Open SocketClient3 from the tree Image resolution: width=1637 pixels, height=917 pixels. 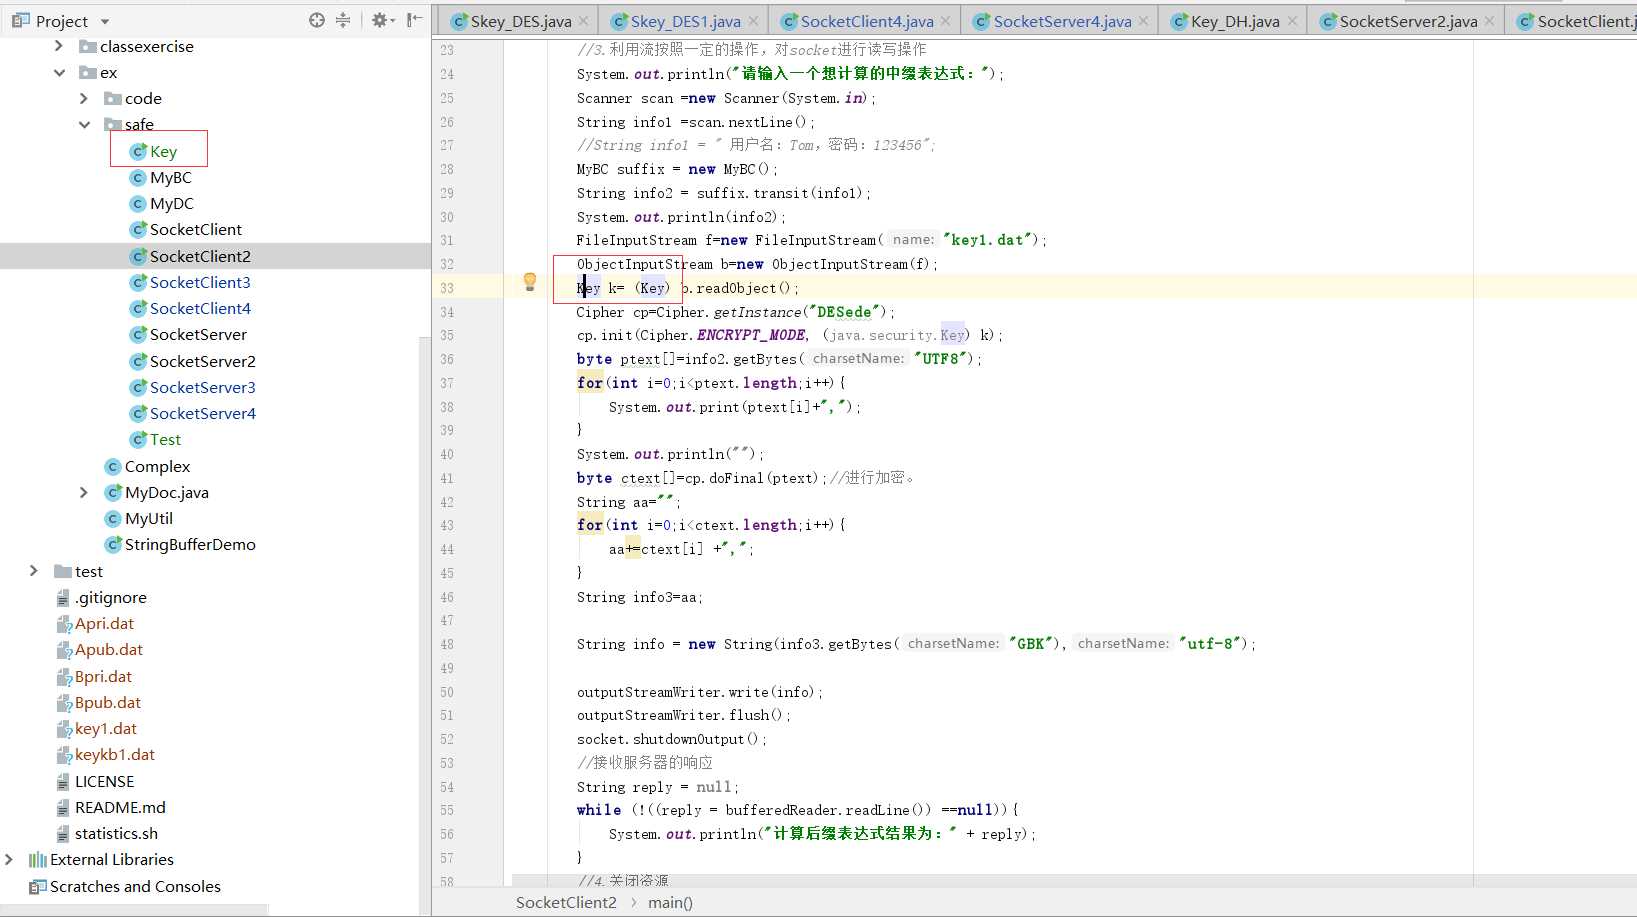pos(200,282)
